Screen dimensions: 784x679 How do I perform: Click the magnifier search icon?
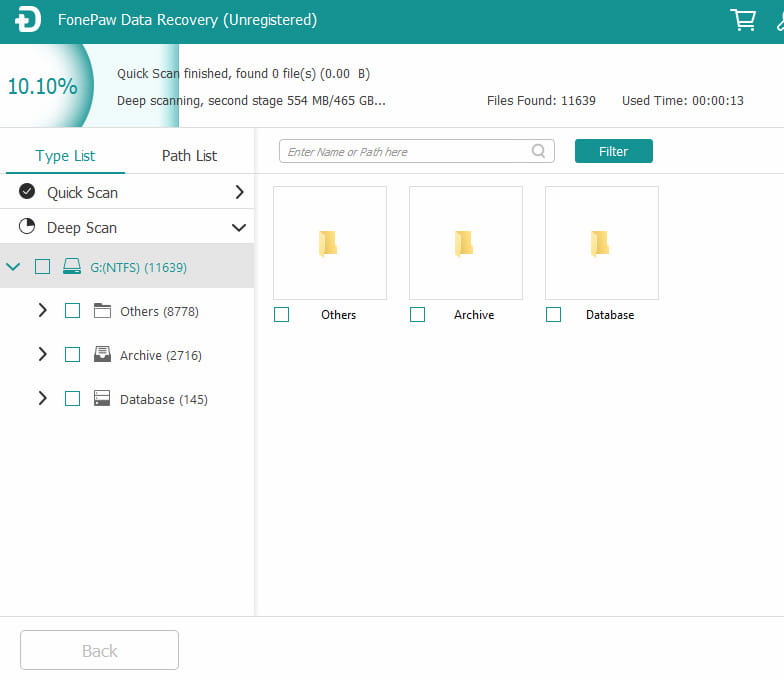point(539,151)
